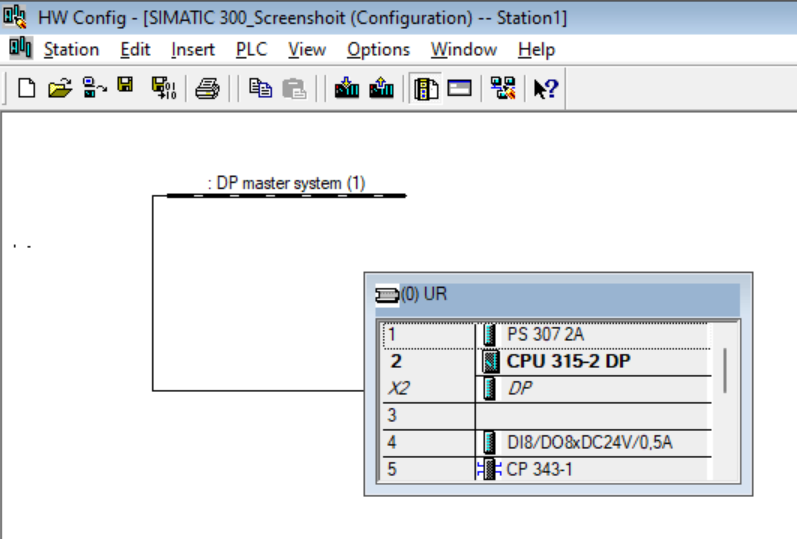Screen dimensions: 797x539
Task: Select the DP interface row text
Action: point(520,388)
